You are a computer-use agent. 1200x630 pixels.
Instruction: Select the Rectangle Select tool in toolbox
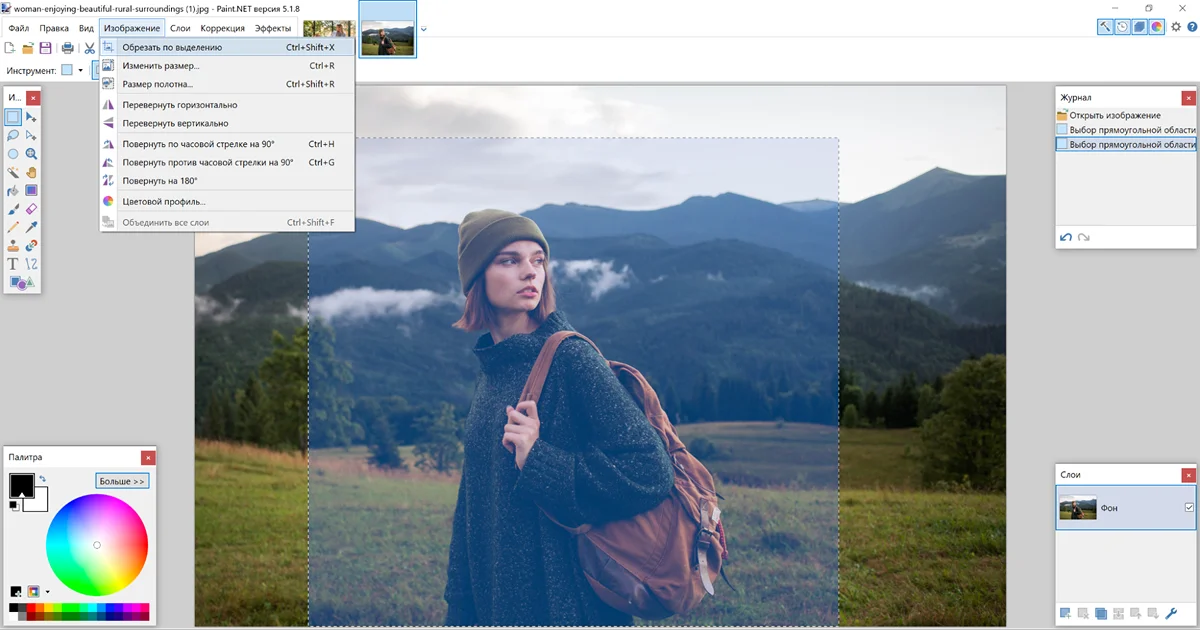pos(13,117)
